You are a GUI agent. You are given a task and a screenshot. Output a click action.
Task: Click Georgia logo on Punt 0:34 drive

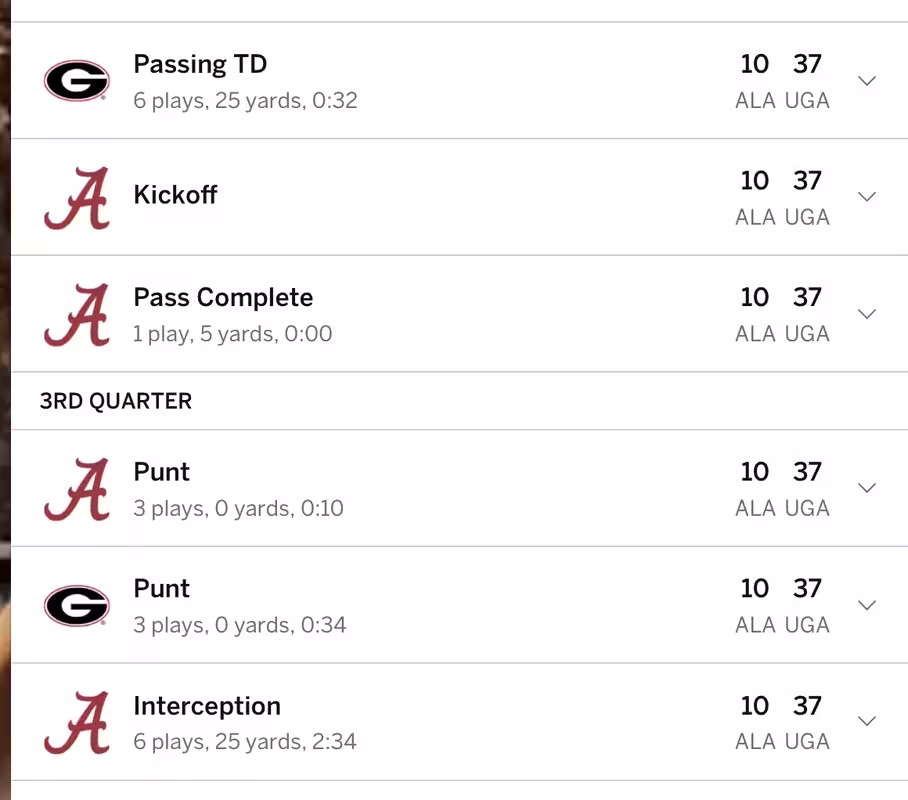point(77,606)
